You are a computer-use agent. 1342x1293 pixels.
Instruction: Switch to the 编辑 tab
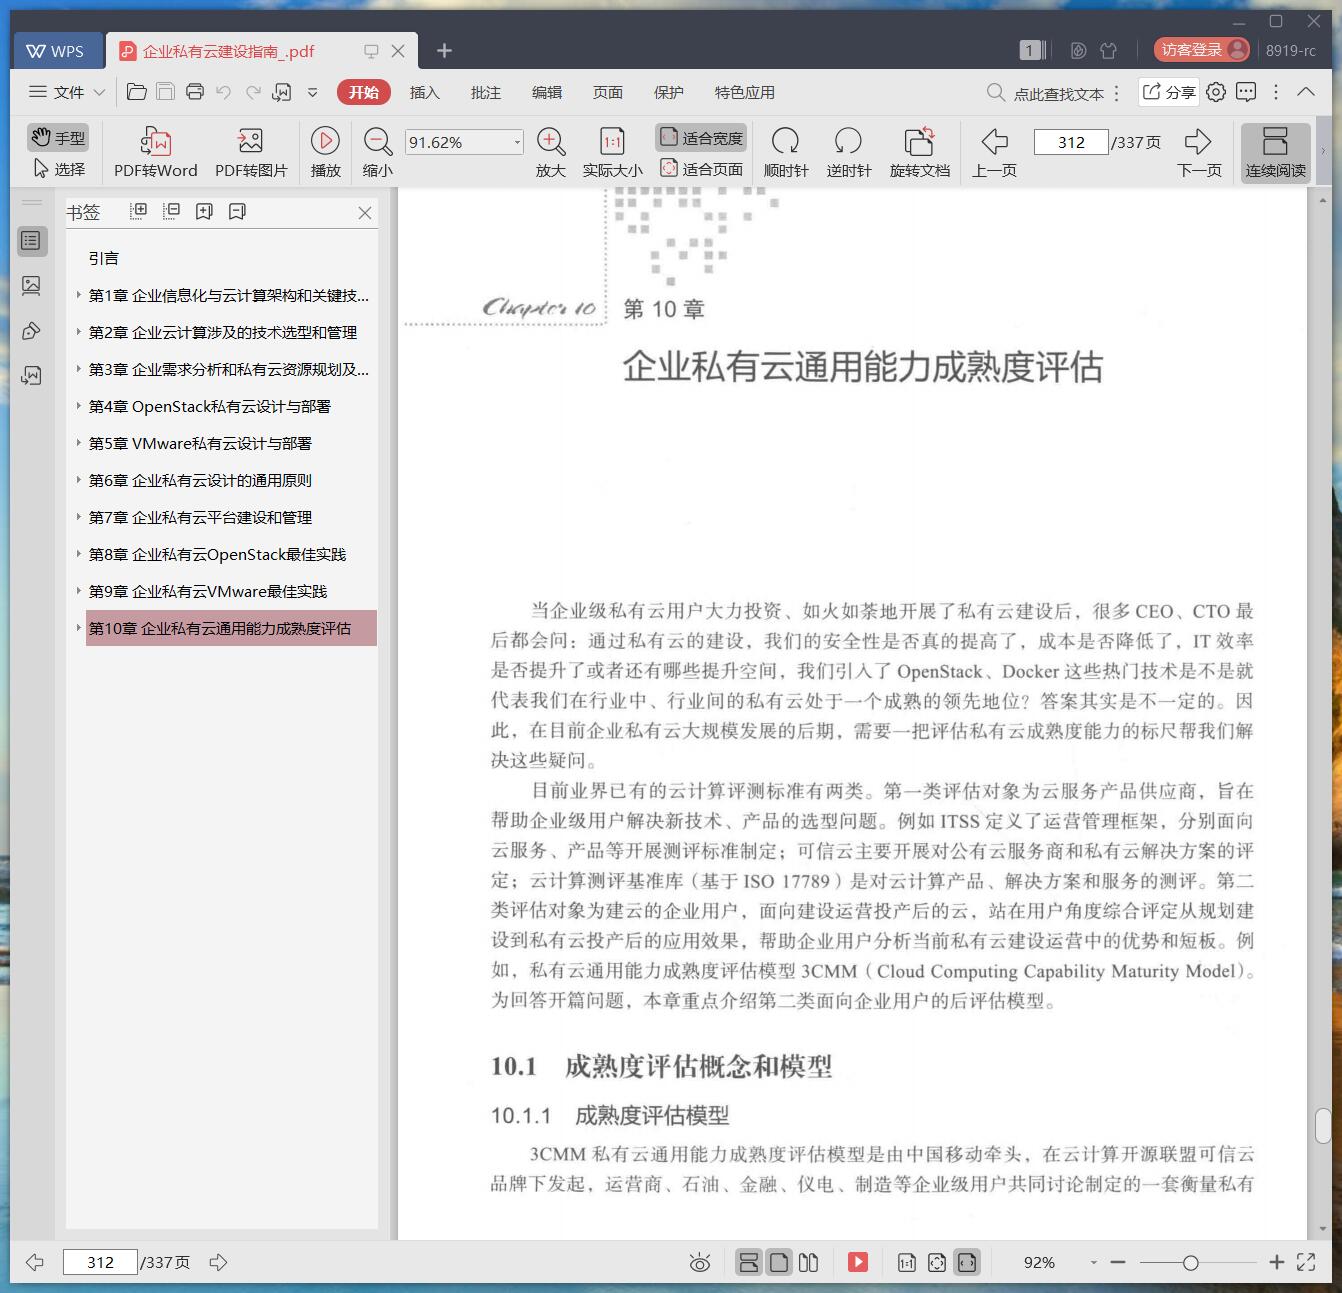tap(546, 92)
